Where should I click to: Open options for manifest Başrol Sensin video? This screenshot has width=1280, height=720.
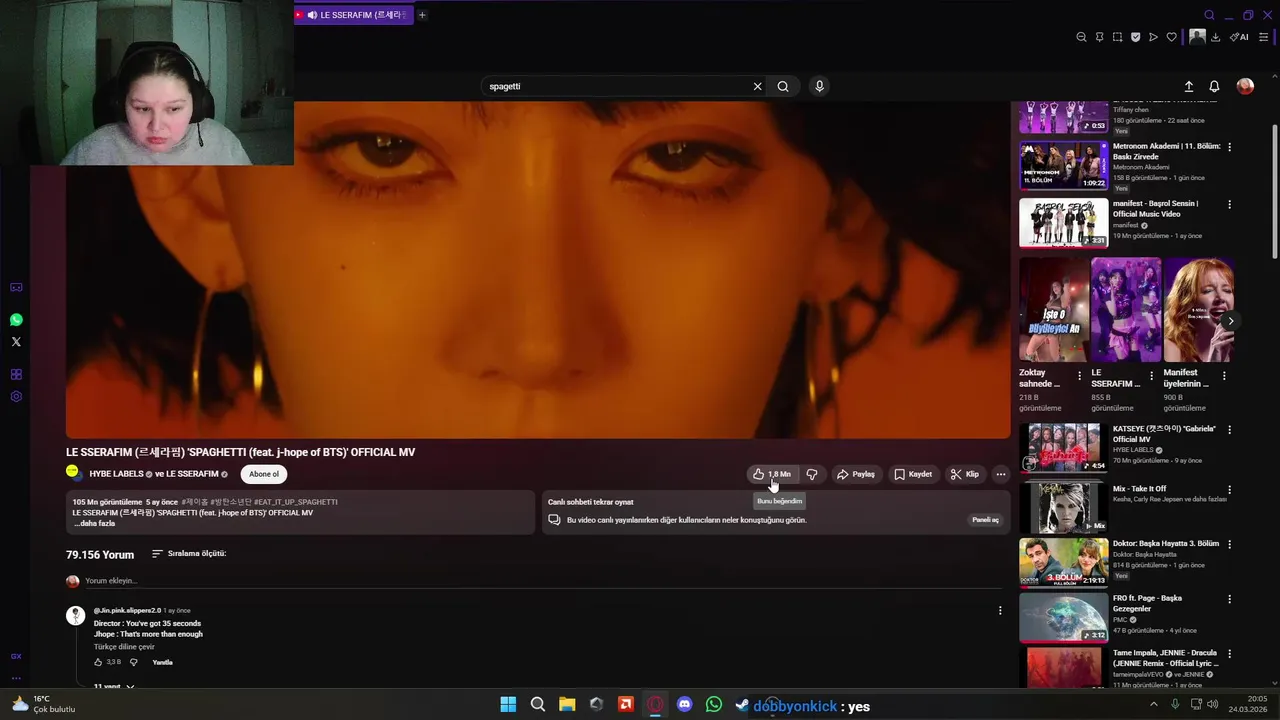tap(1229, 204)
